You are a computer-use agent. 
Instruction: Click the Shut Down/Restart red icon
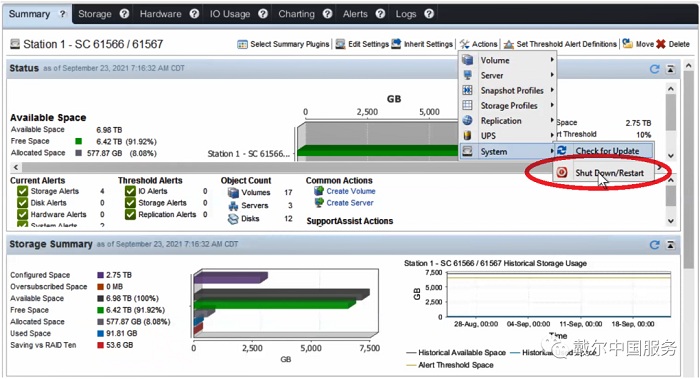562,172
